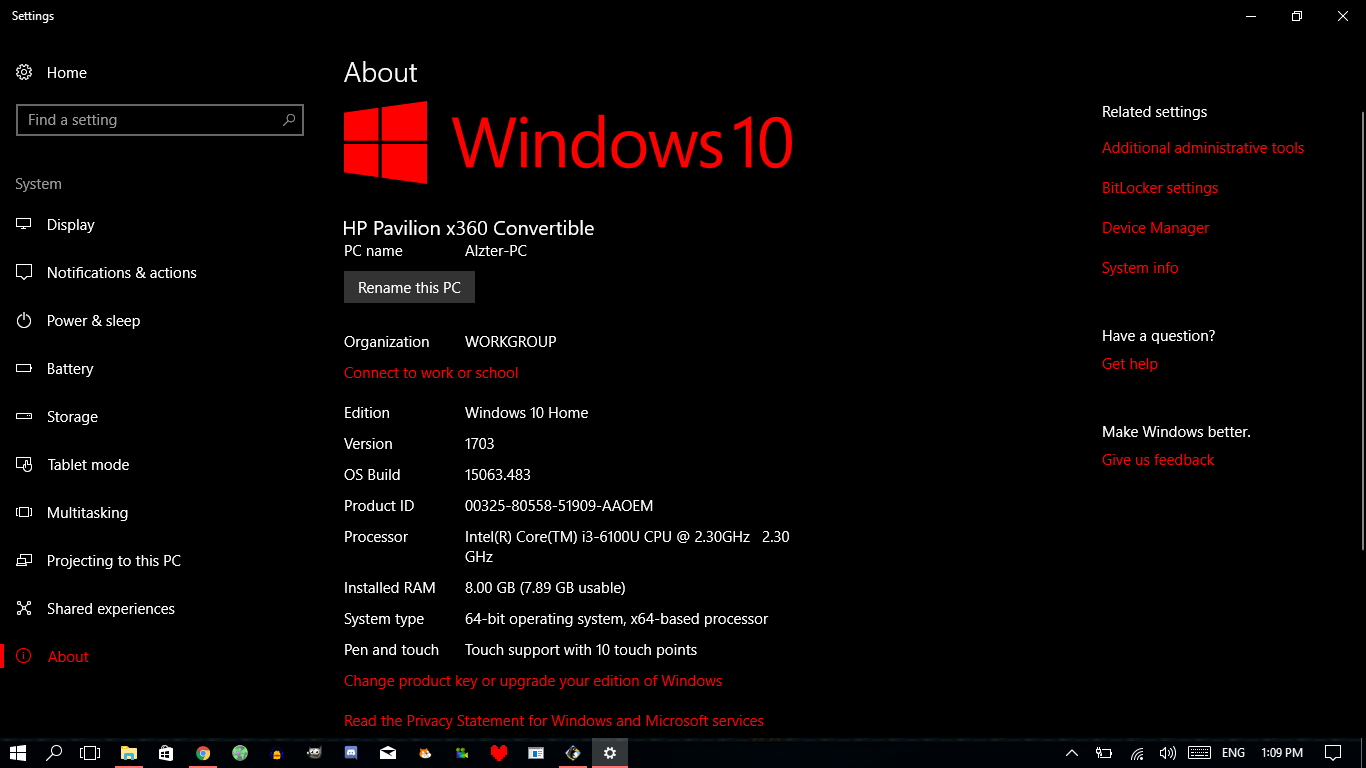
Task: Read the Privacy Statement link
Action: pos(554,721)
